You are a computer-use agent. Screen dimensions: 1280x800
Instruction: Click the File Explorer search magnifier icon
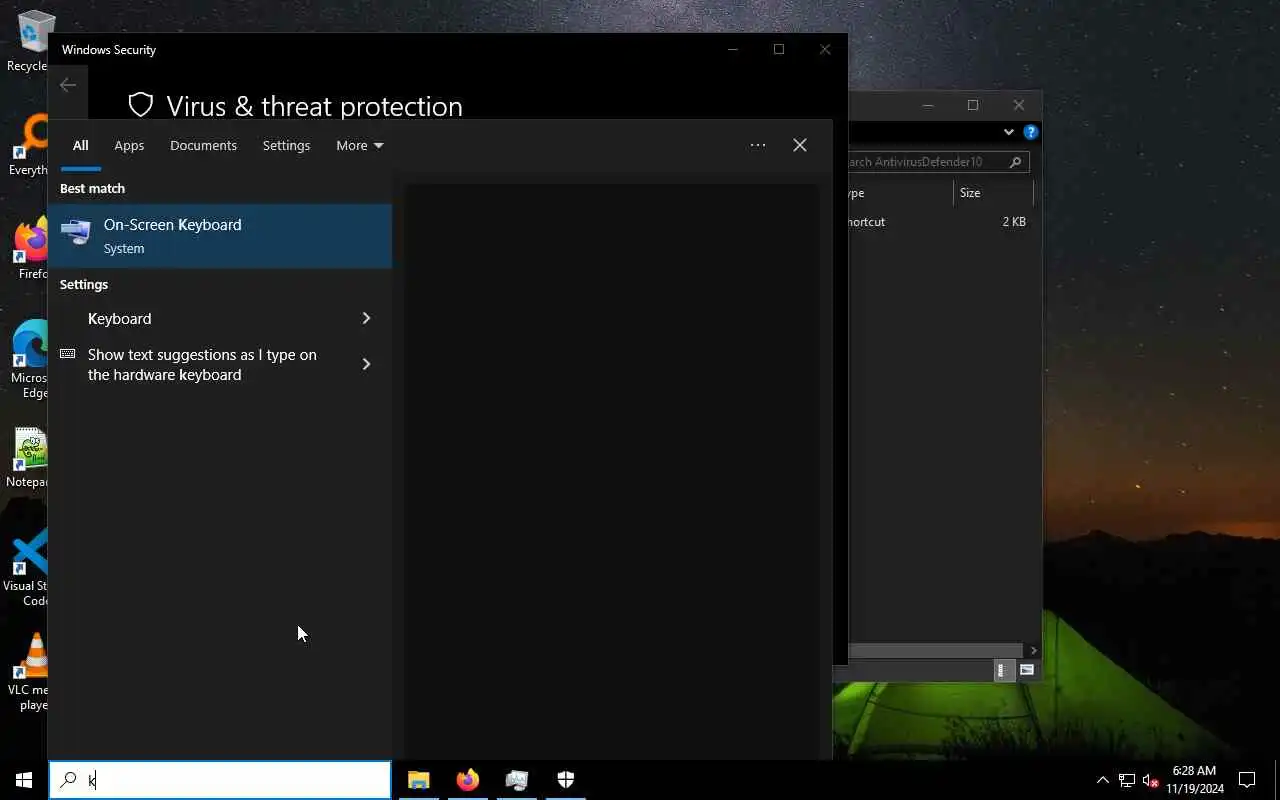coord(1016,162)
